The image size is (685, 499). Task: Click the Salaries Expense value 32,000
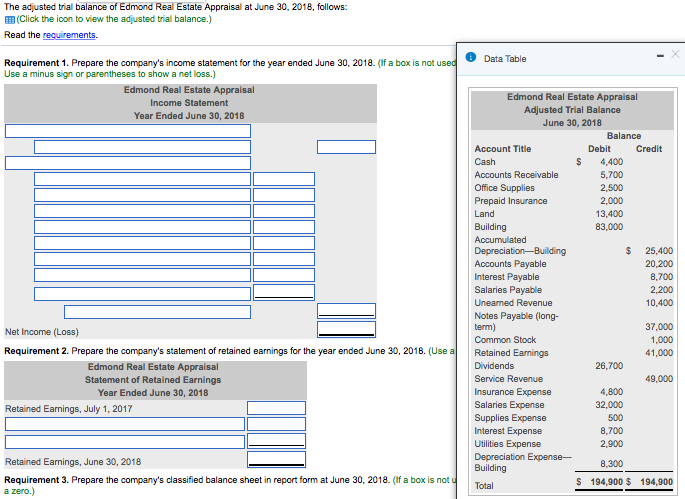pos(609,405)
